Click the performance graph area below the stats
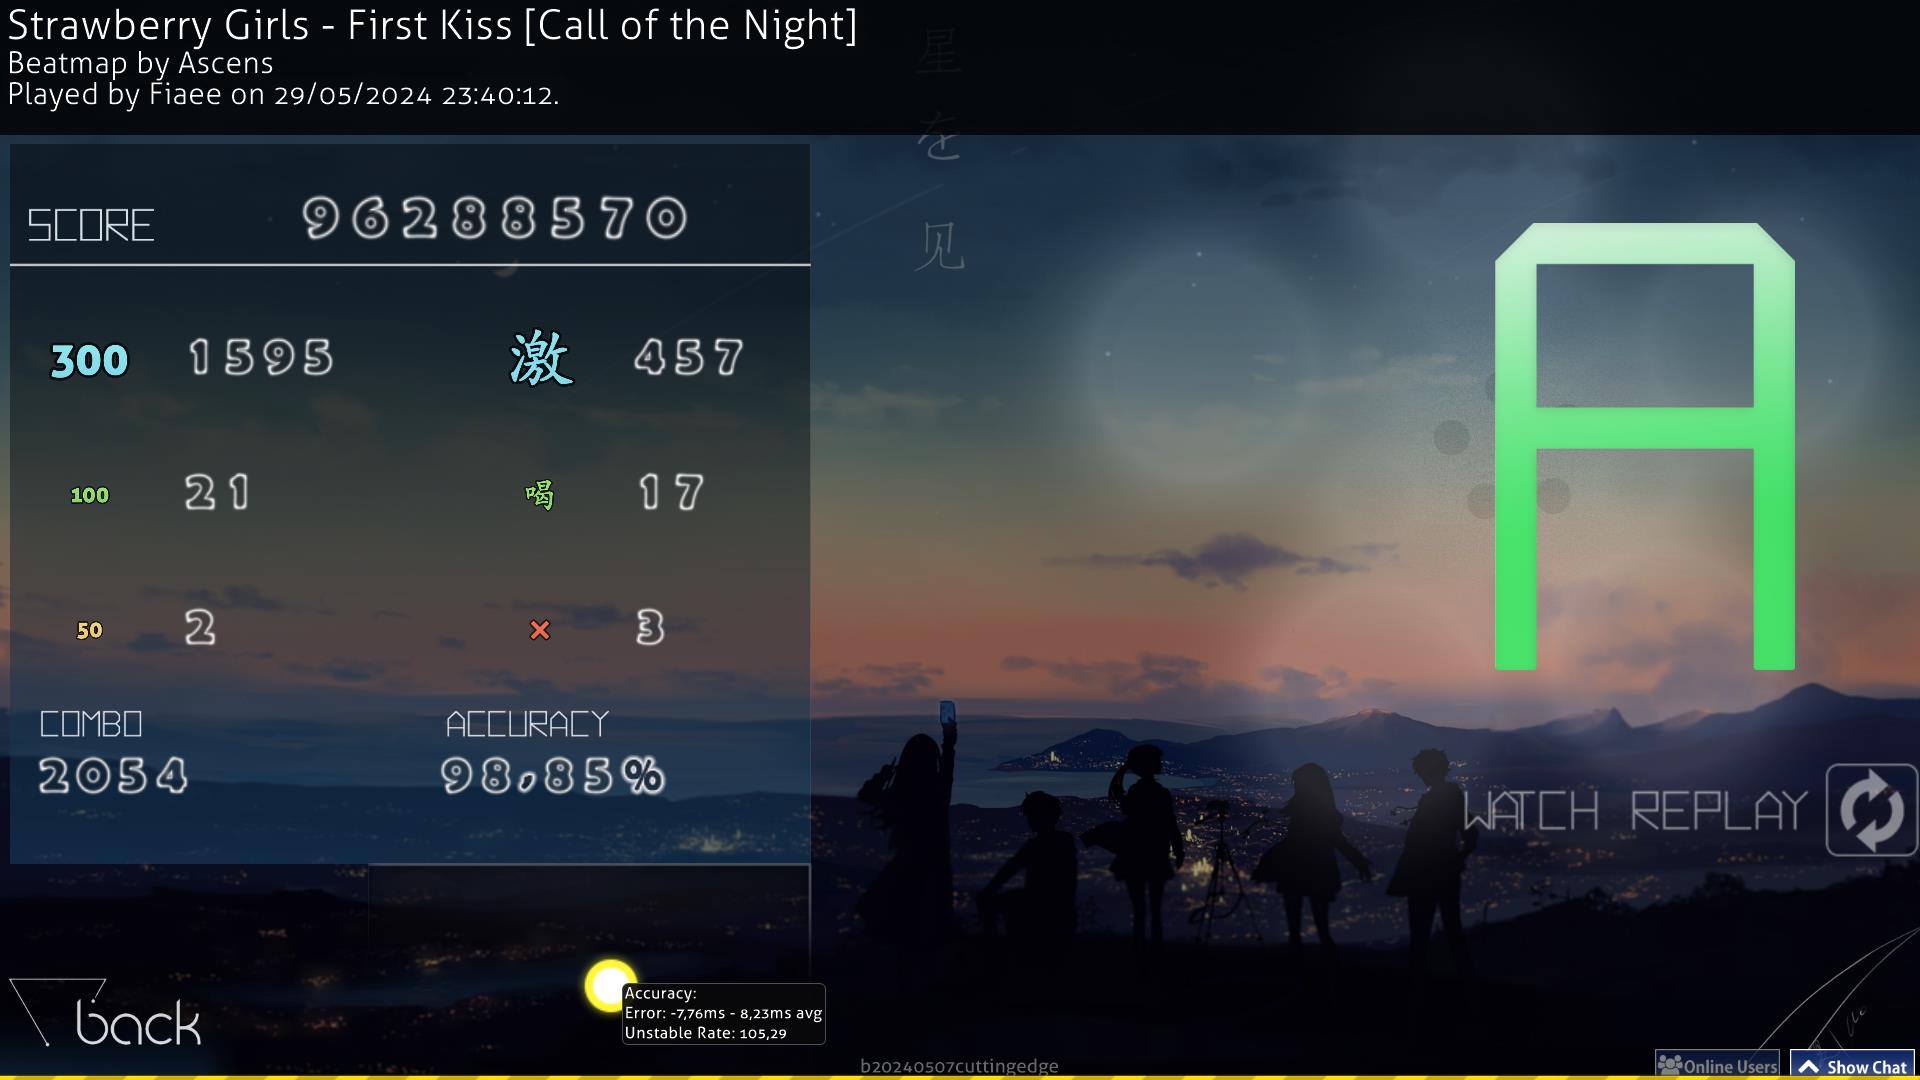1920x1080 pixels. [x=589, y=920]
